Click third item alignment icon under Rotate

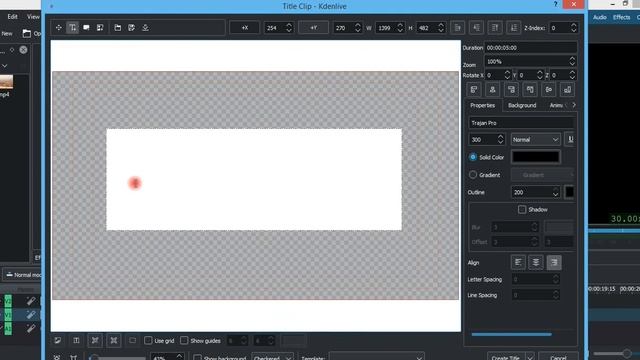511,89
